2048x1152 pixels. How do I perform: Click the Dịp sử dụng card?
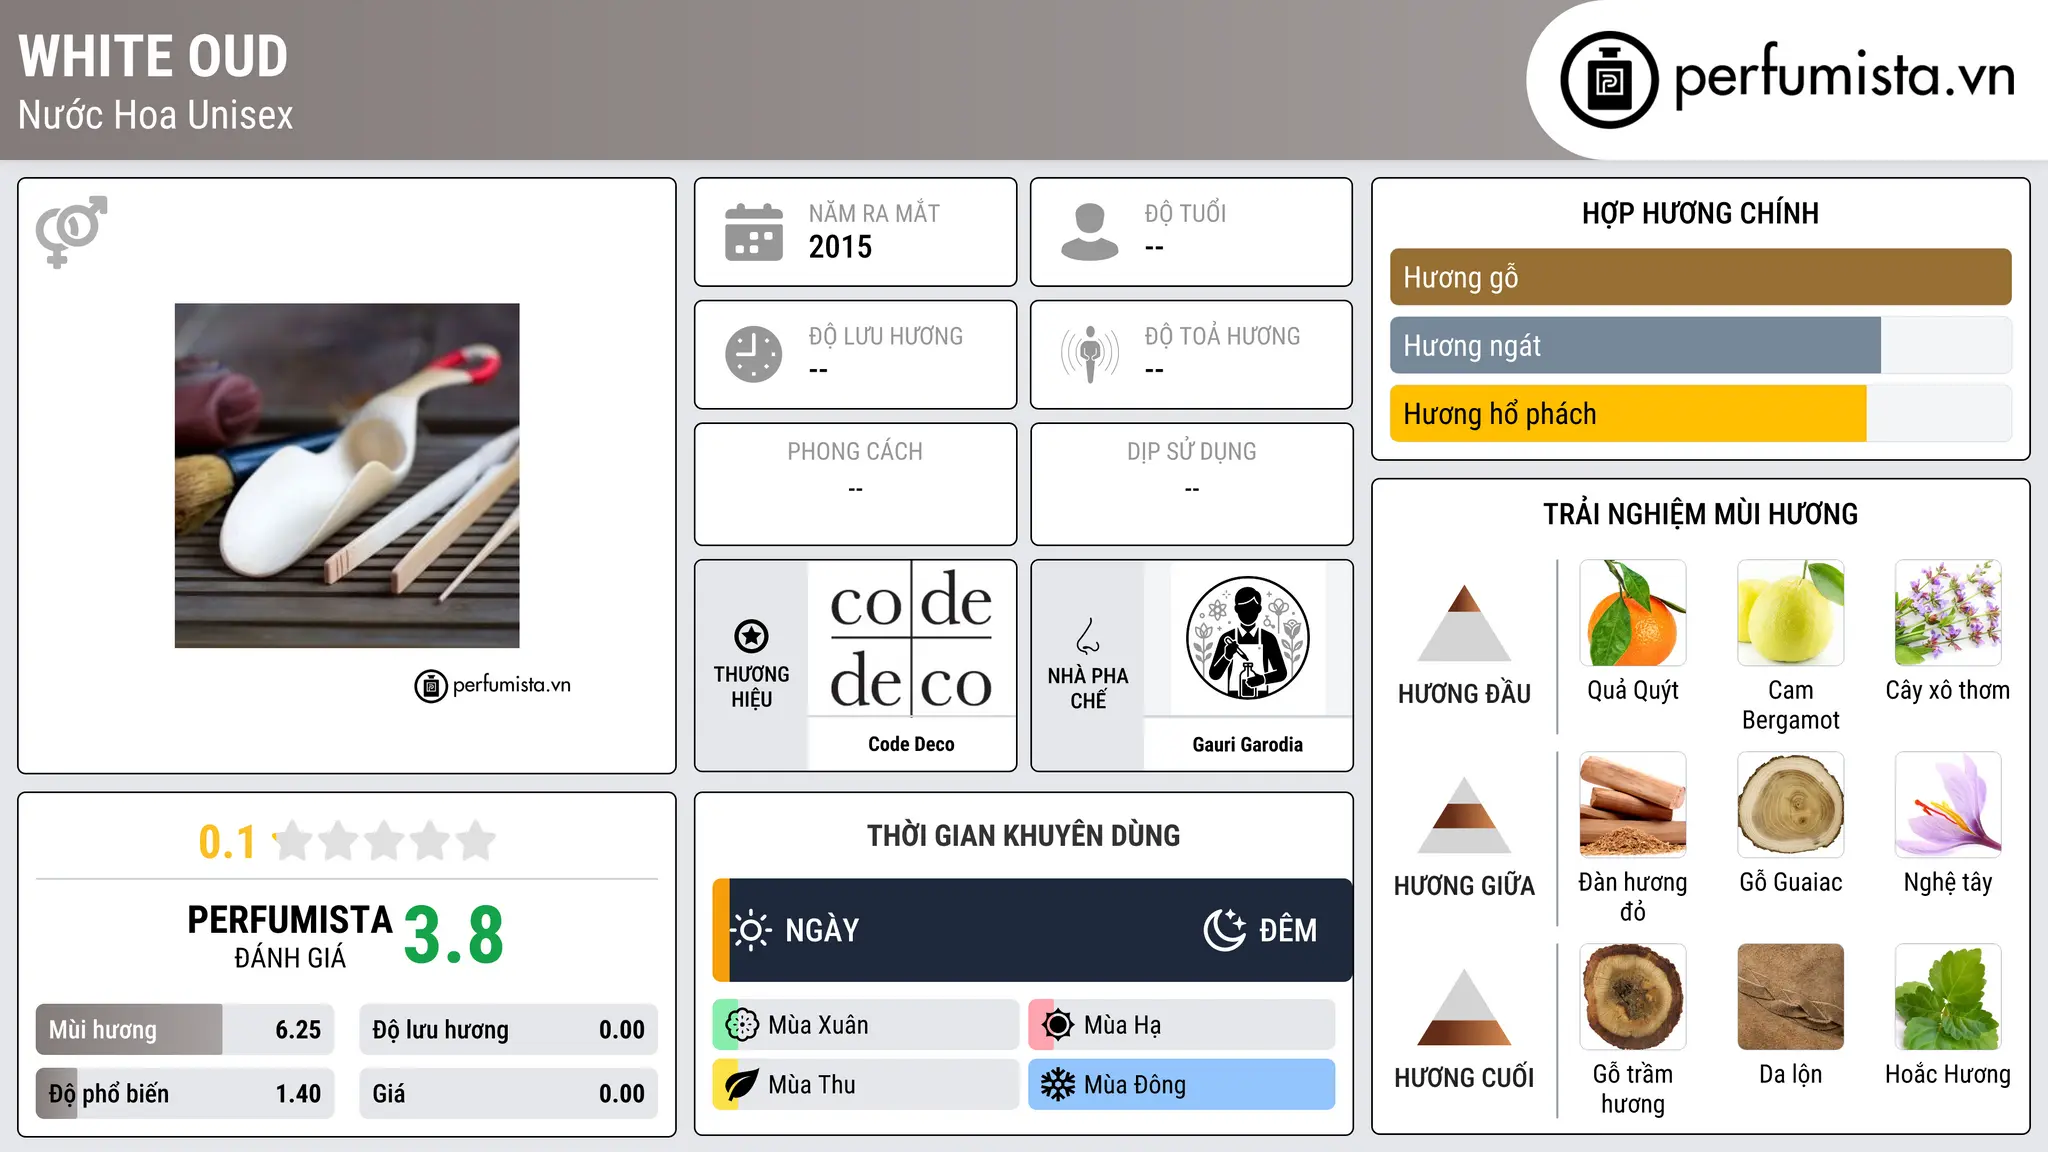(x=1191, y=484)
